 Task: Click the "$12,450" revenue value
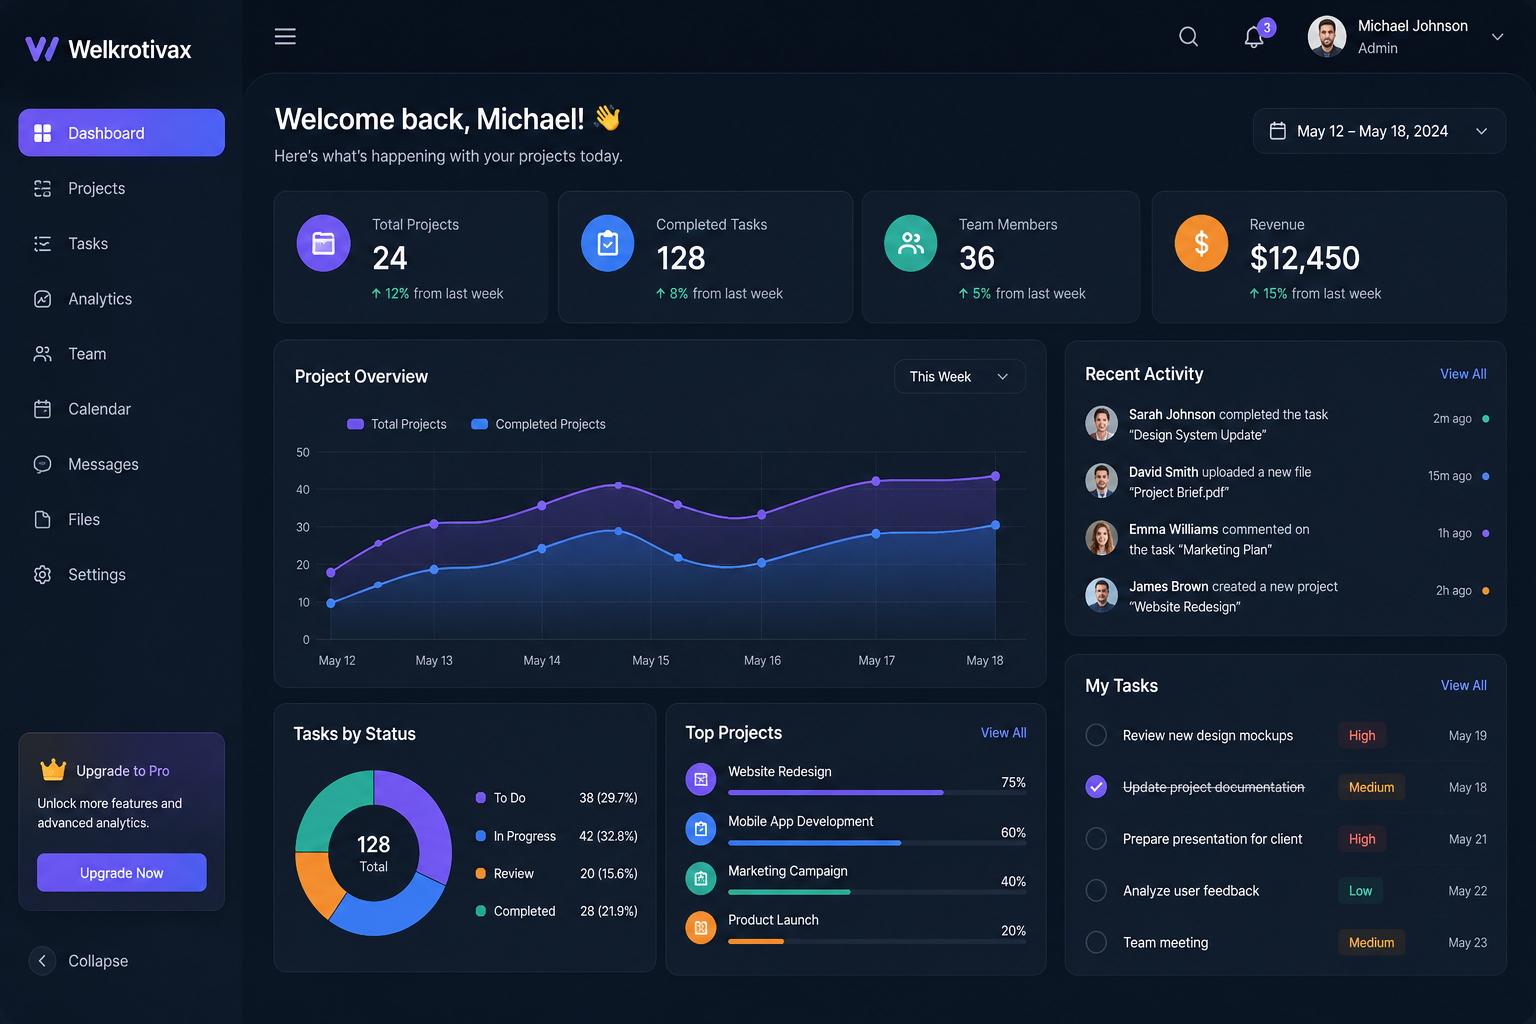click(x=1304, y=258)
